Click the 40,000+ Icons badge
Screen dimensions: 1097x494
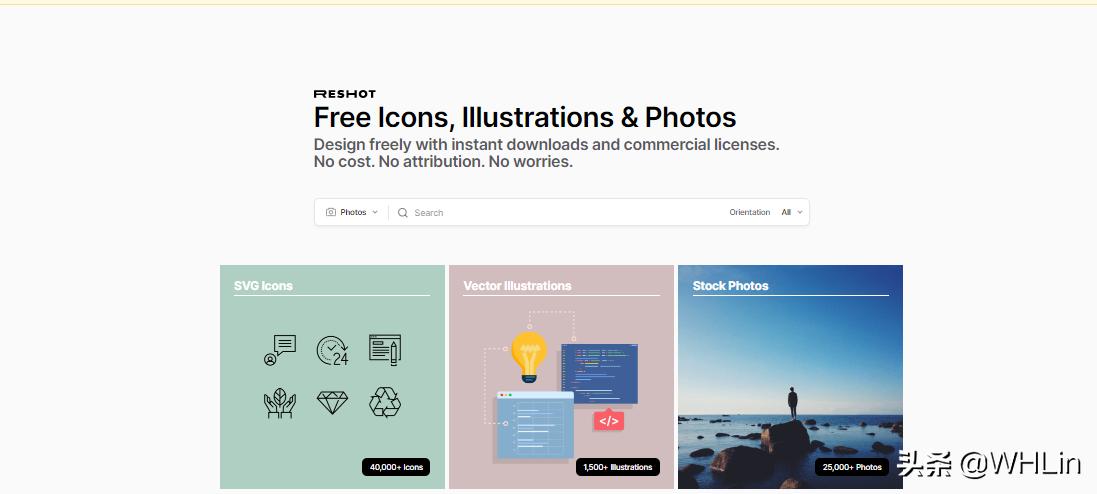click(396, 467)
